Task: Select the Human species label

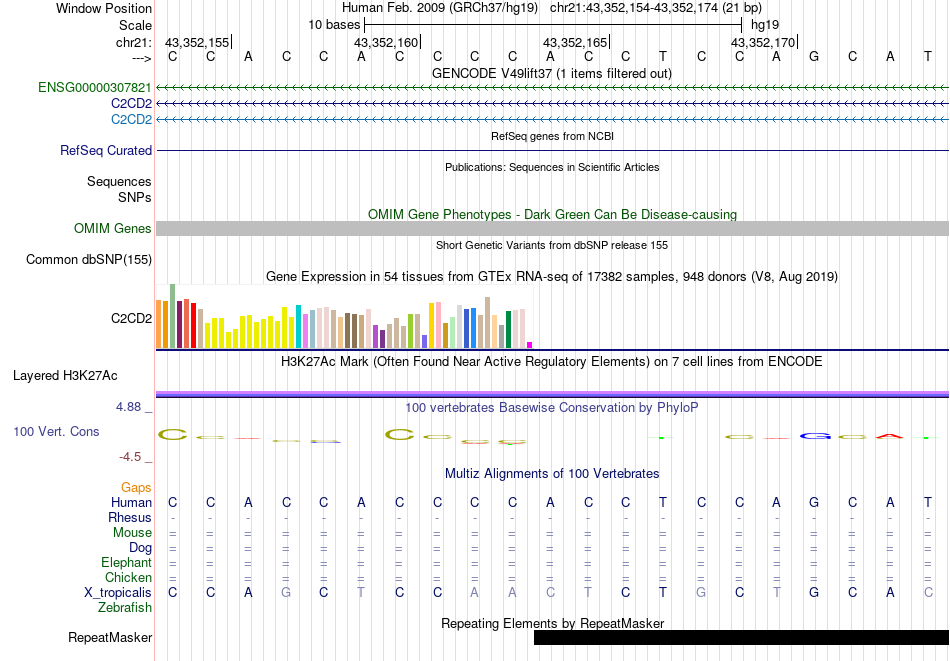Action: click(x=131, y=503)
